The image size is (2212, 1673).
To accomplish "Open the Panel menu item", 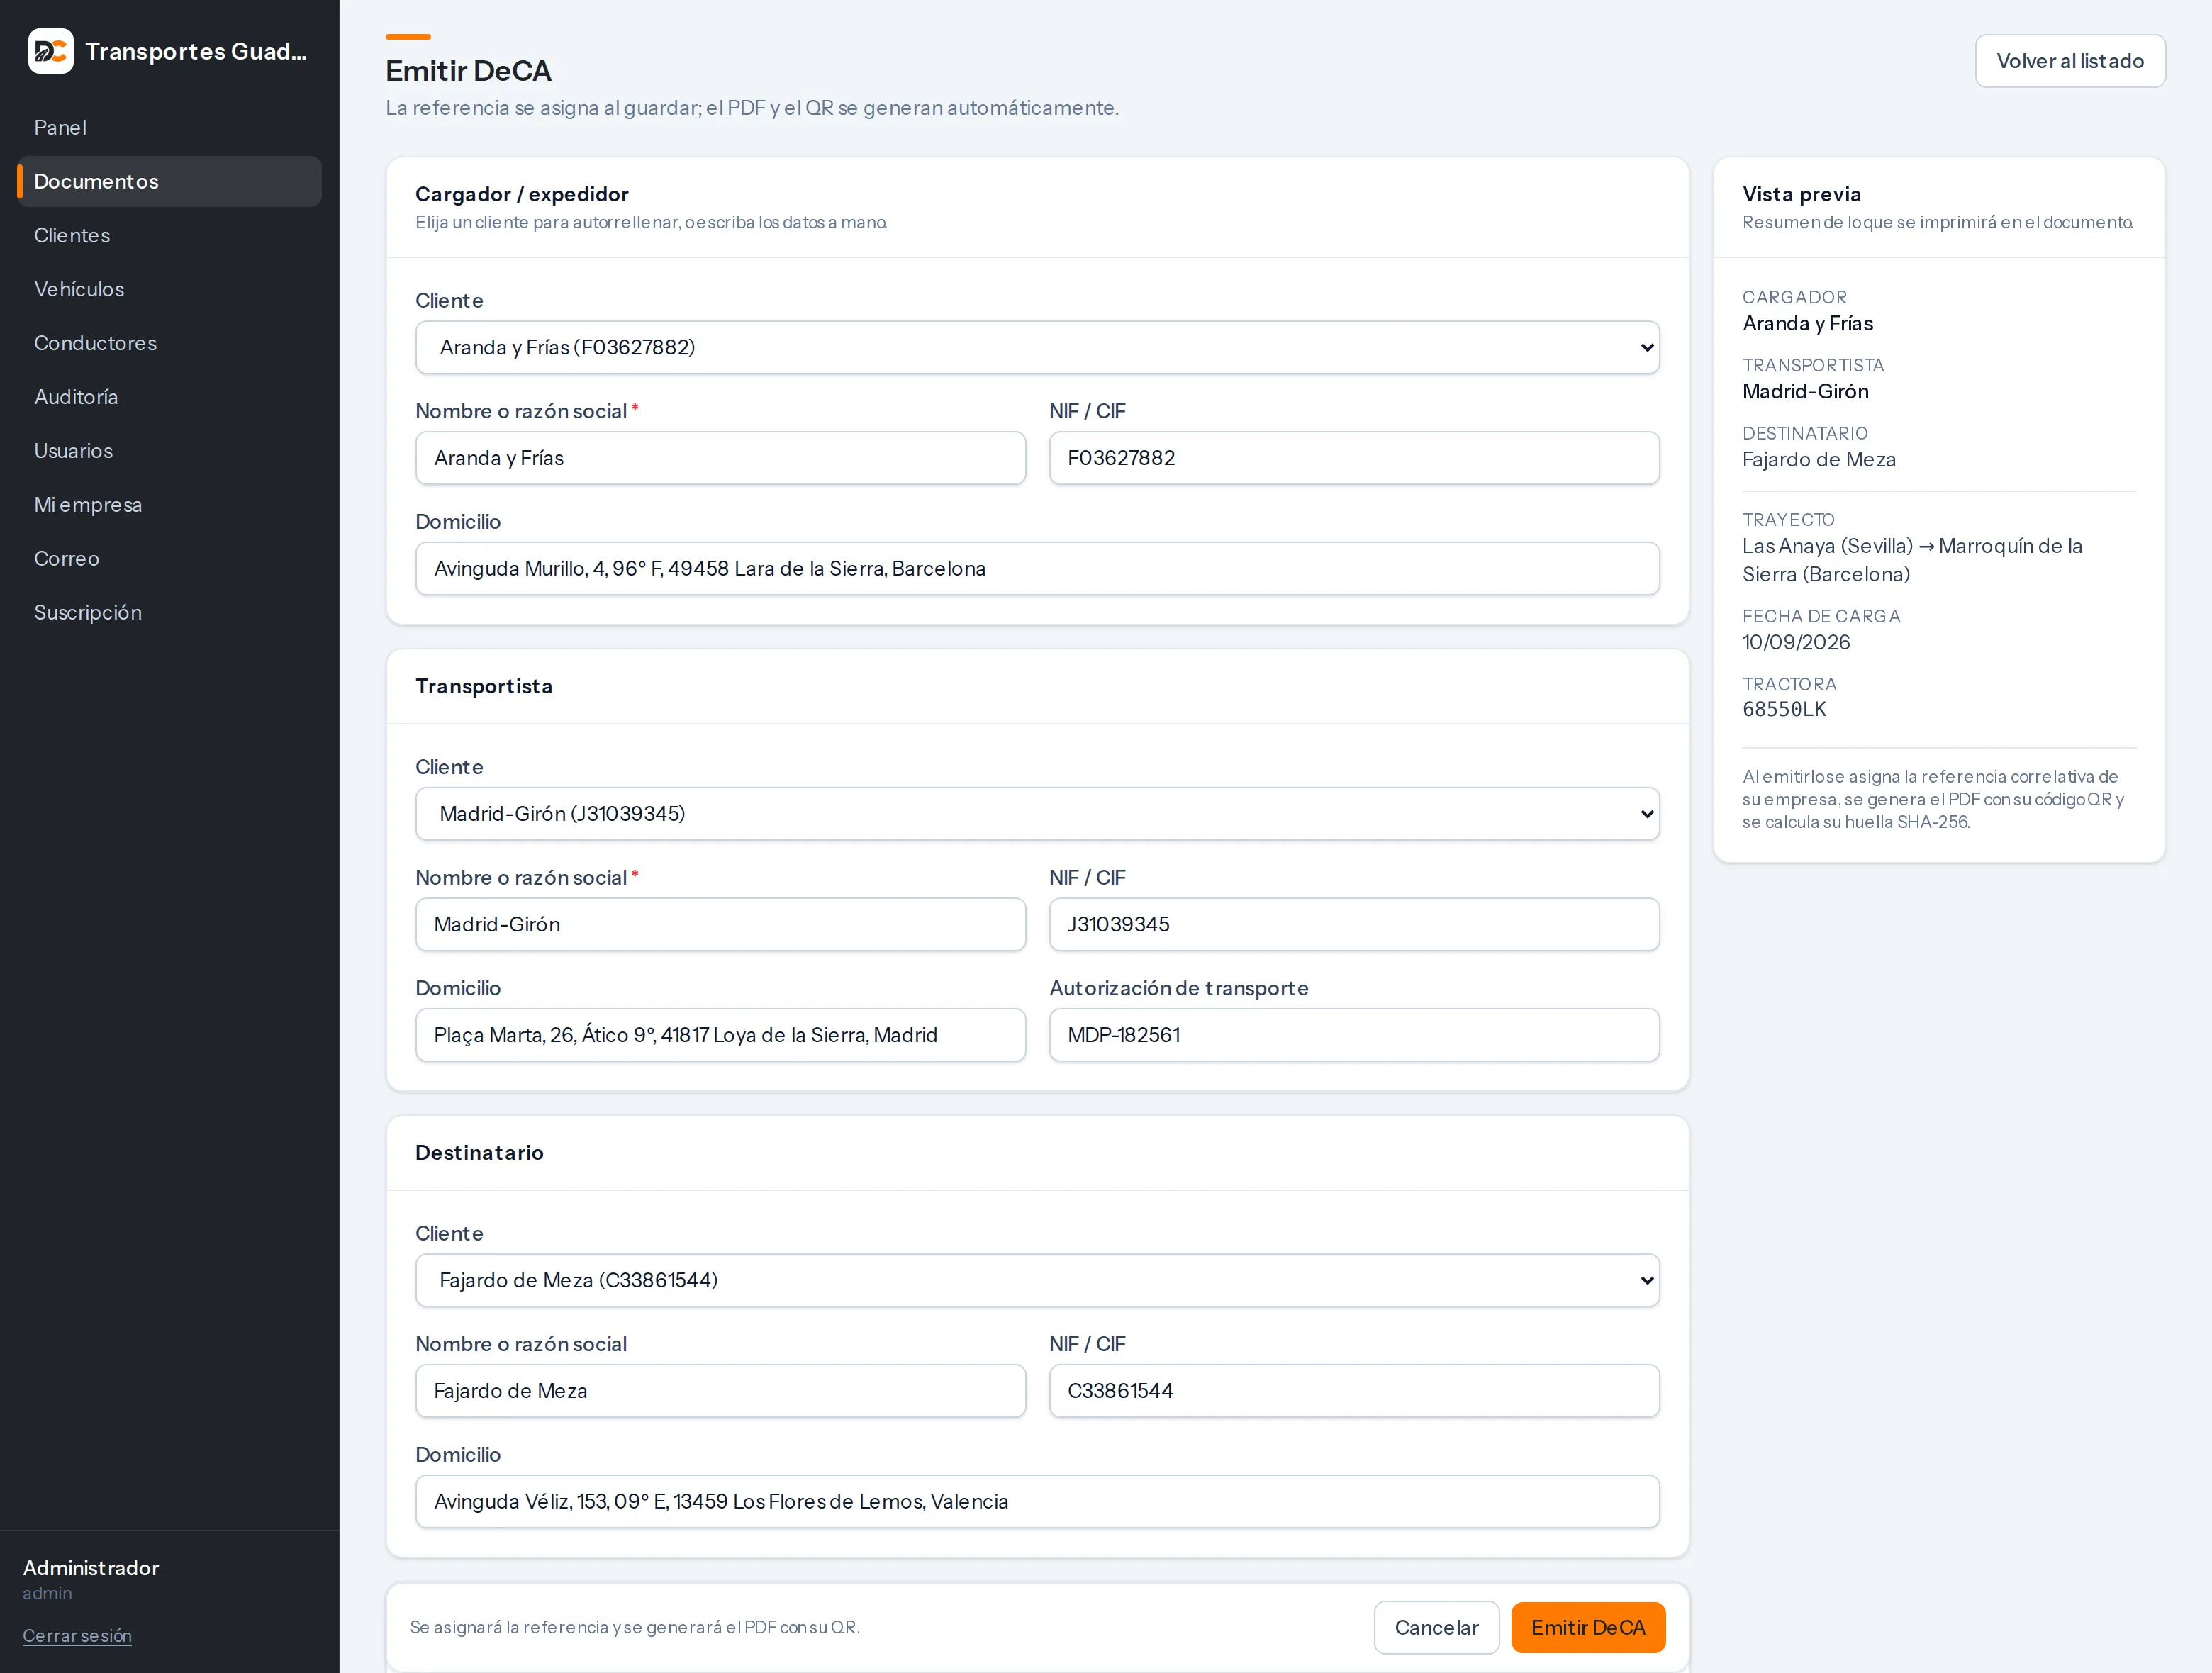I will pyautogui.click(x=169, y=127).
